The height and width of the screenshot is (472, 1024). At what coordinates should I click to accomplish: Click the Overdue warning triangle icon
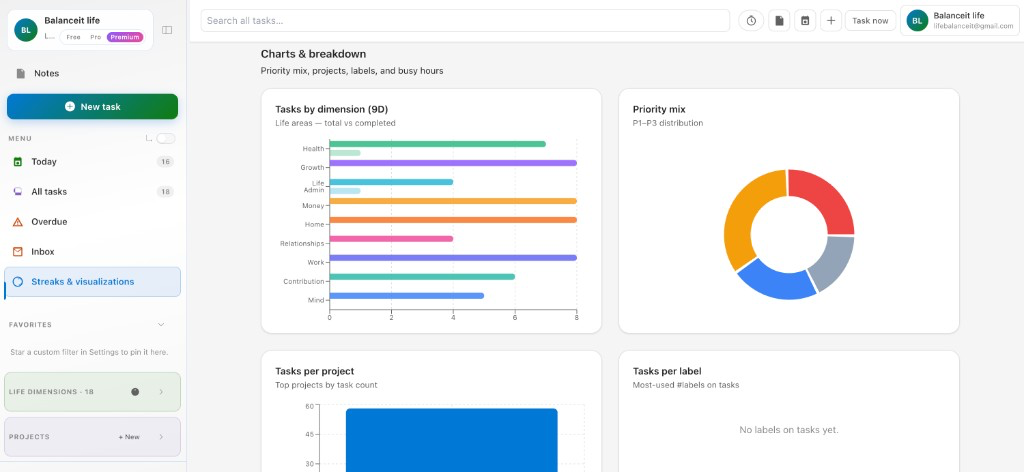click(18, 222)
